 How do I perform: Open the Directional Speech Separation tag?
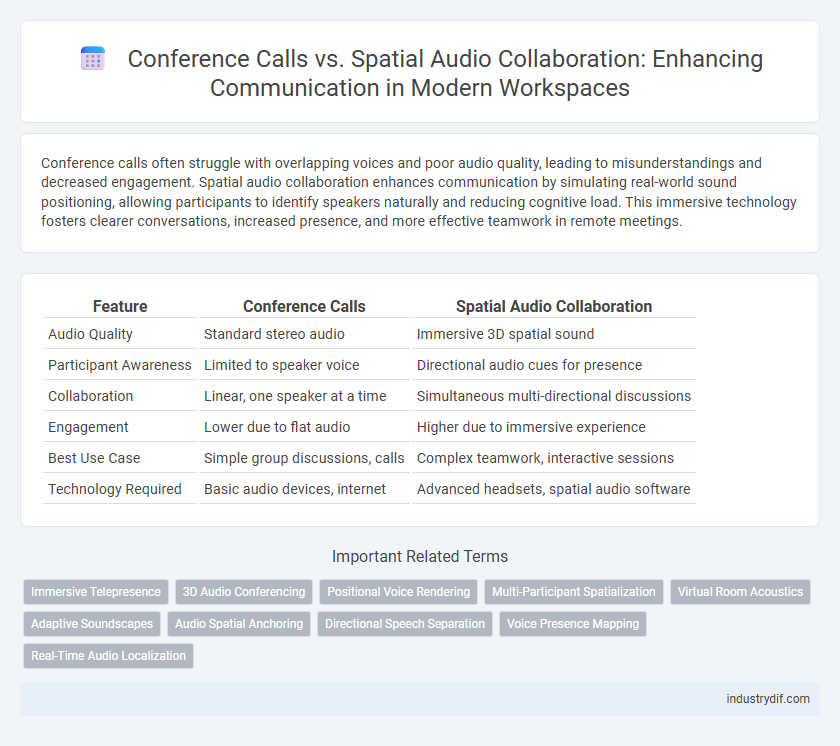tap(406, 623)
